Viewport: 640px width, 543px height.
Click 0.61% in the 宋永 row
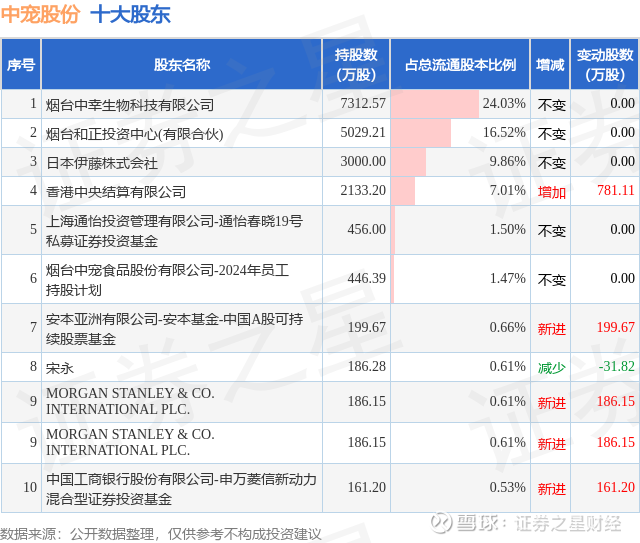507,366
